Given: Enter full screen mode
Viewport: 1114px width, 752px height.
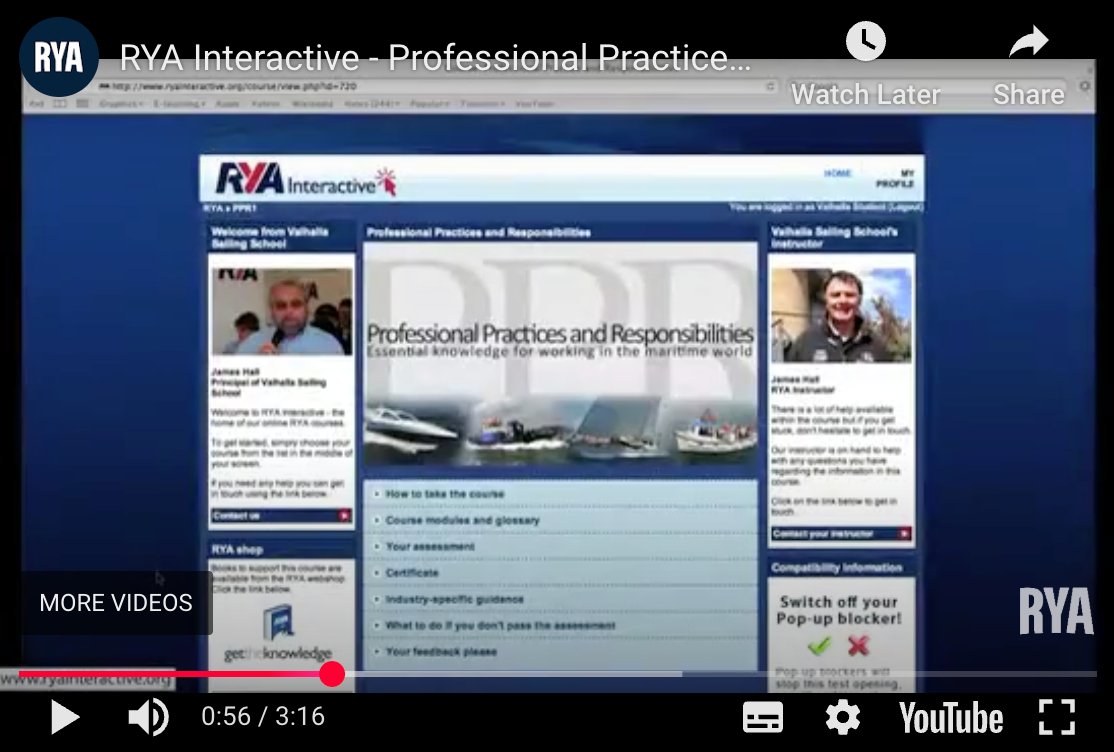Looking at the screenshot, I should pos(1056,716).
